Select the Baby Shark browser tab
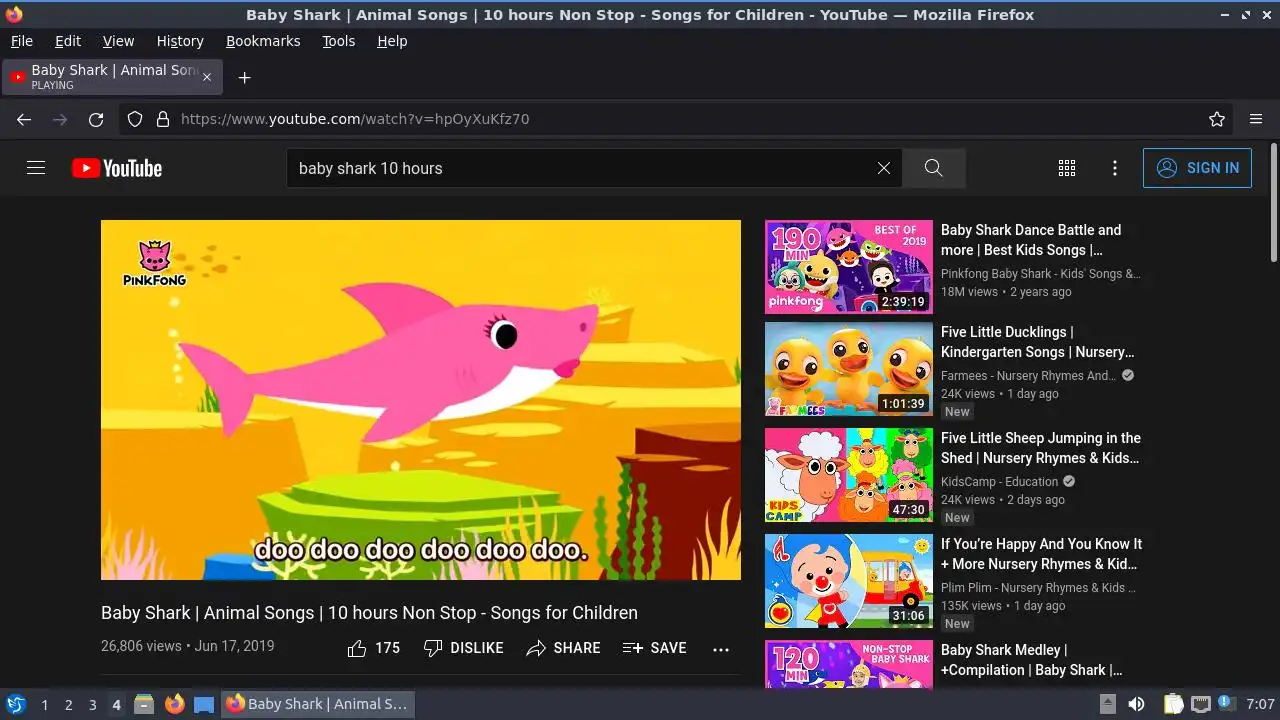 (112, 77)
